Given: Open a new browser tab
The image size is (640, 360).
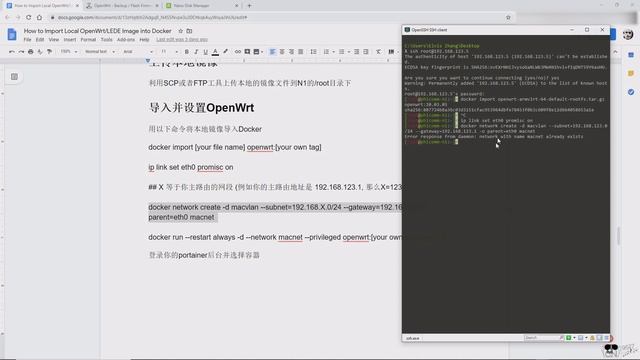Looking at the screenshot, I should pyautogui.click(x=249, y=6).
